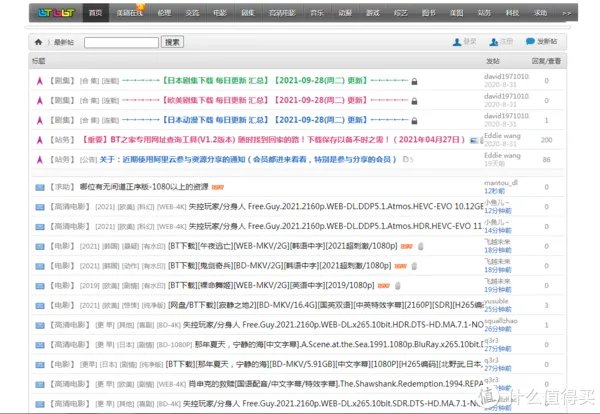Click thread icon of Free.Guy HDR.HEVC-EVO post
Viewport: 600px width, 414px height.
pyautogui.click(x=40, y=227)
